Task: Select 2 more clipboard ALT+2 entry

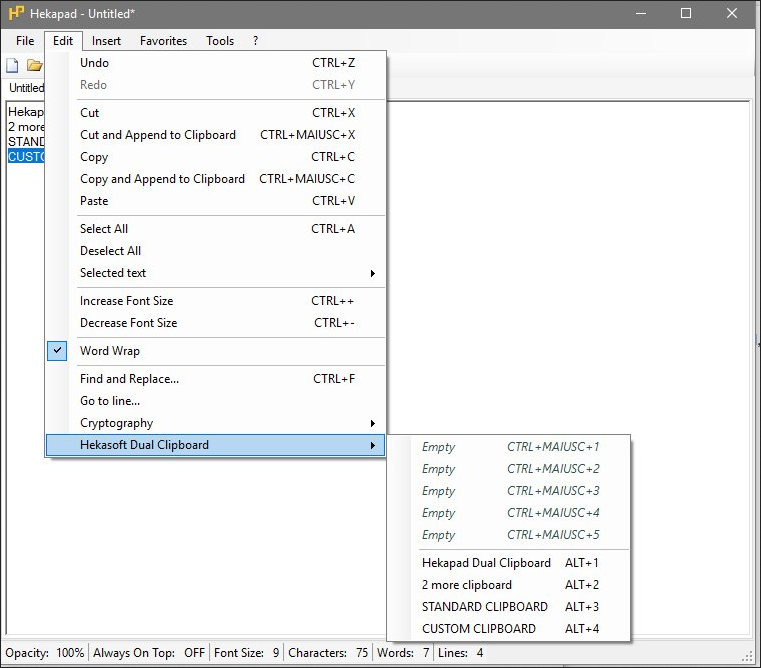Action: pos(509,585)
